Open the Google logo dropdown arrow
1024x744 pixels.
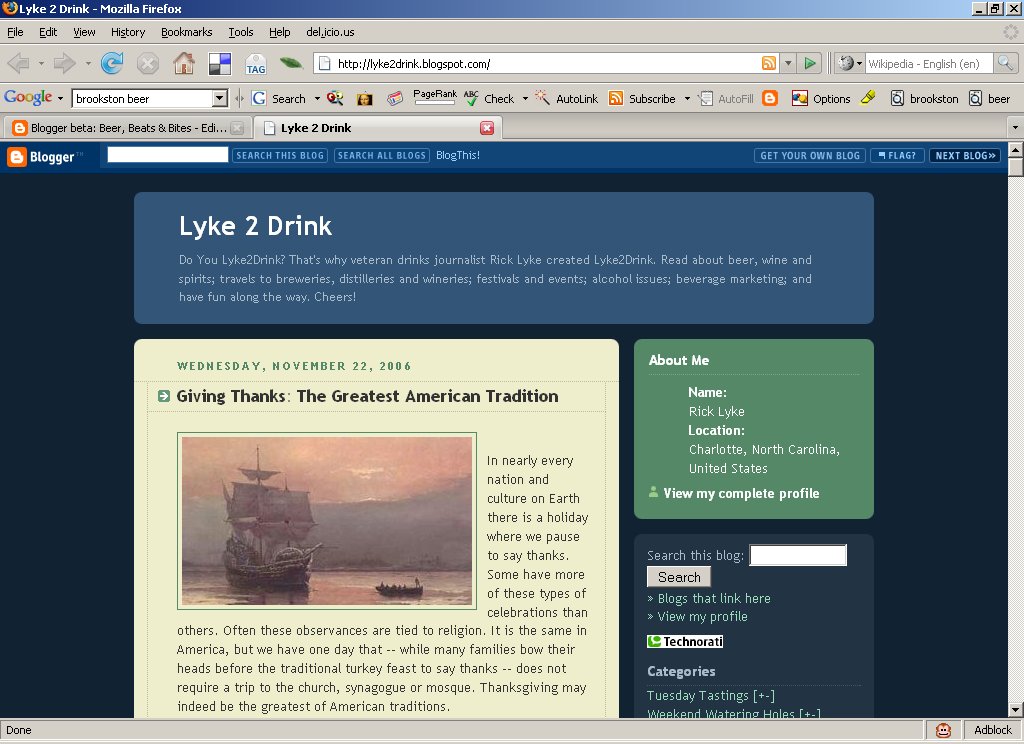coord(60,99)
